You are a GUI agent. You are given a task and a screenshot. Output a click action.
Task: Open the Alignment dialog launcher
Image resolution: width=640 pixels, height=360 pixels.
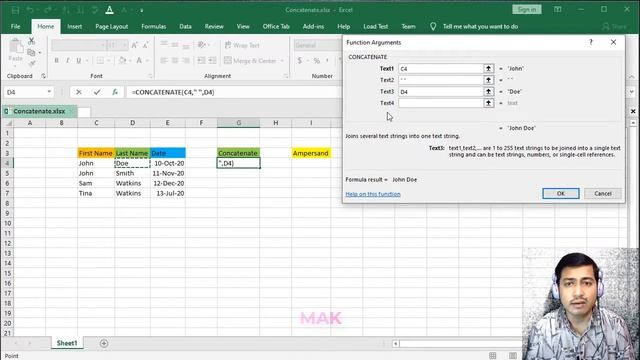285,76
